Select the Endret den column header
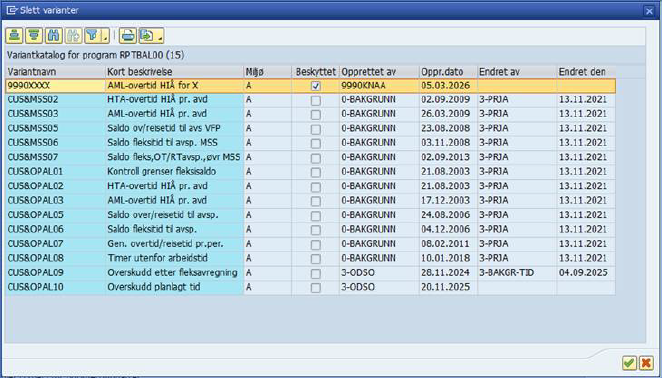The image size is (662, 378). coord(586,72)
